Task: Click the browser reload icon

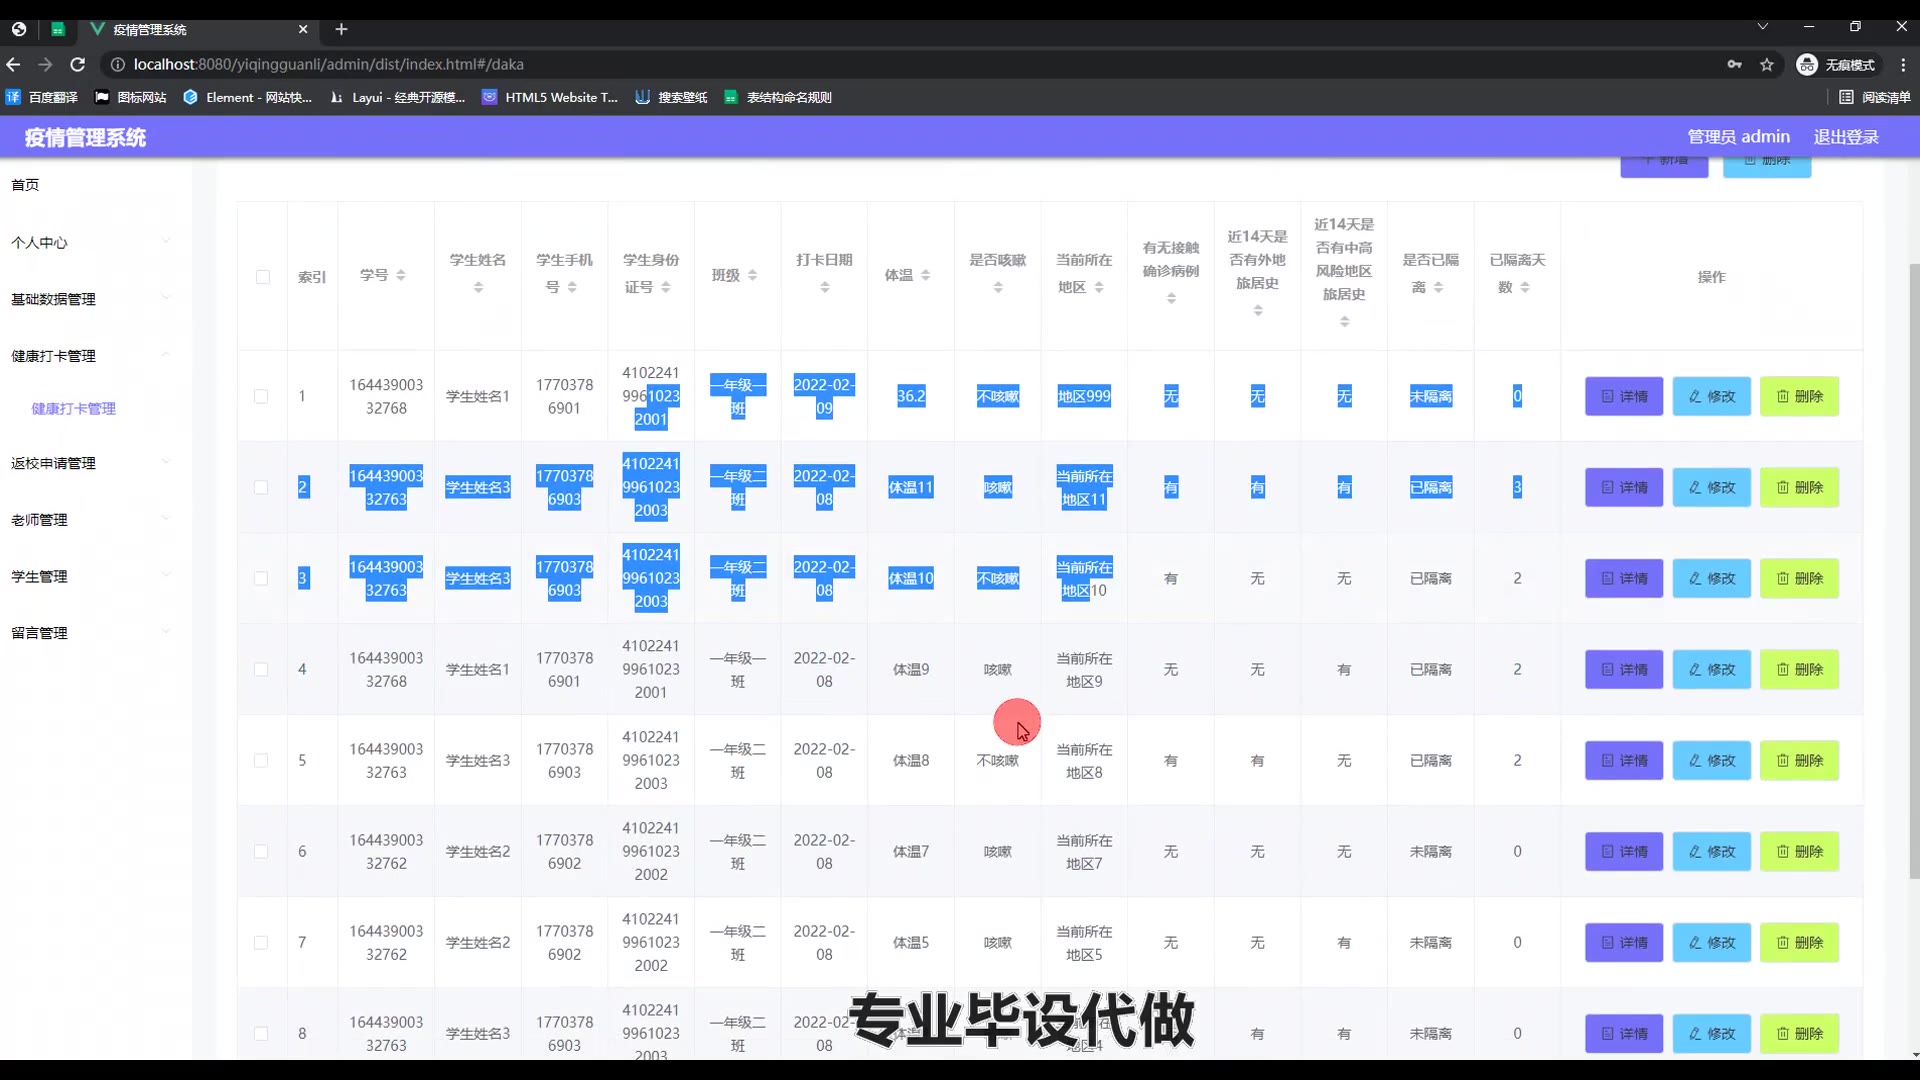Action: point(78,64)
